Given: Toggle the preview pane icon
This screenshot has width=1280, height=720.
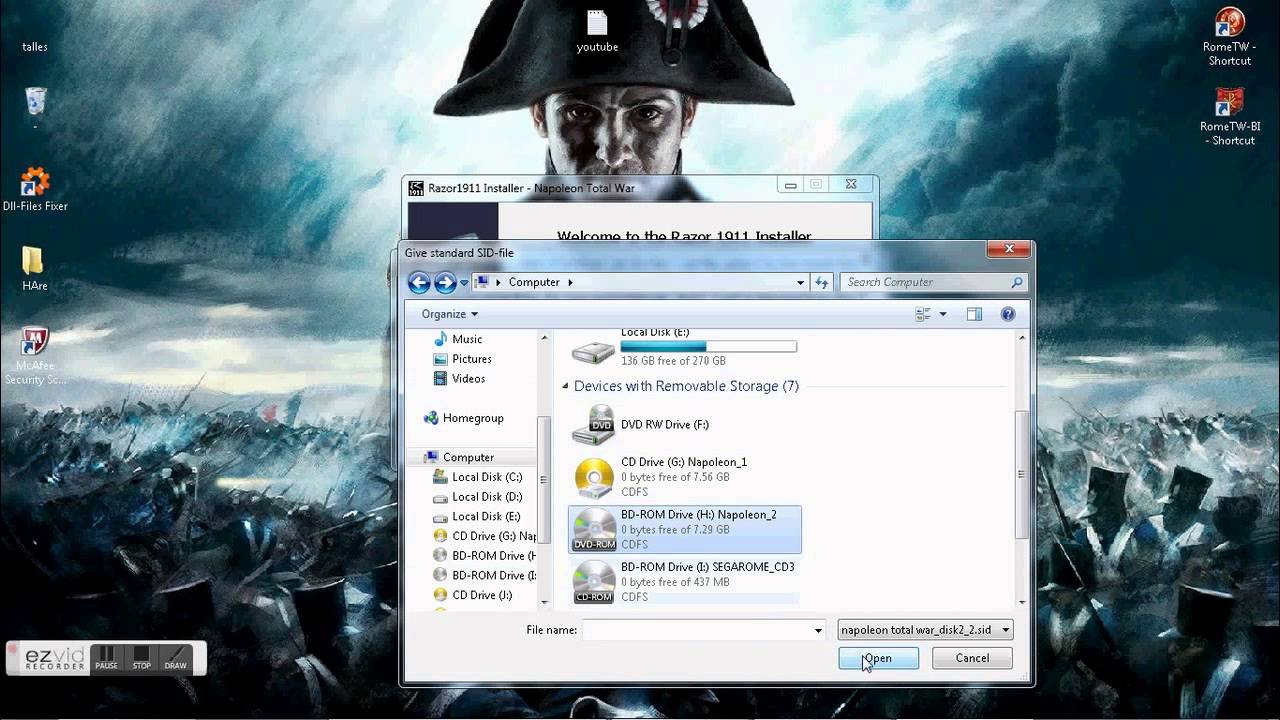Looking at the screenshot, I should coord(974,314).
